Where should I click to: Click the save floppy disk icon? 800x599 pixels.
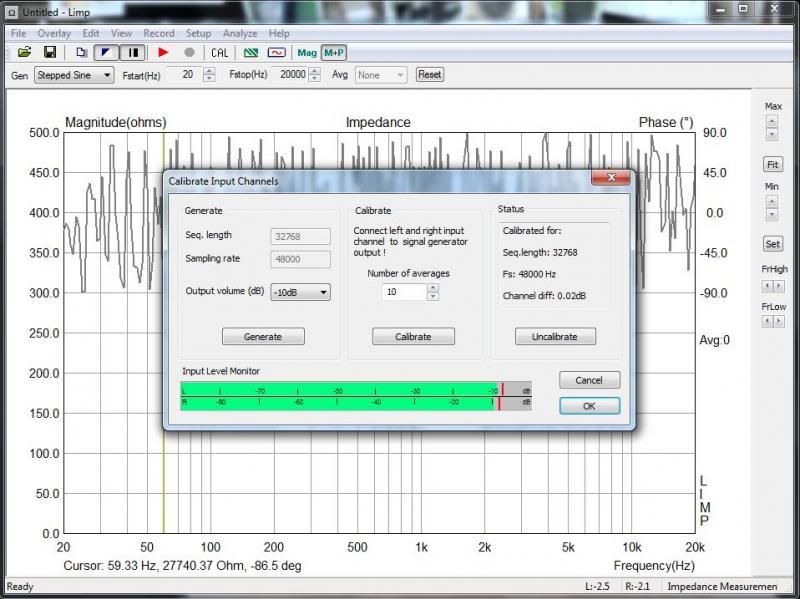(49, 52)
